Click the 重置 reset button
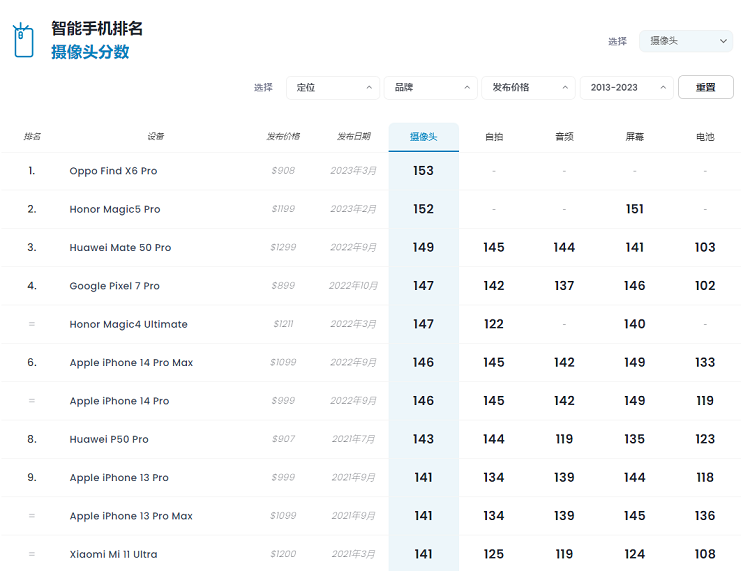750x571 pixels. pos(706,87)
